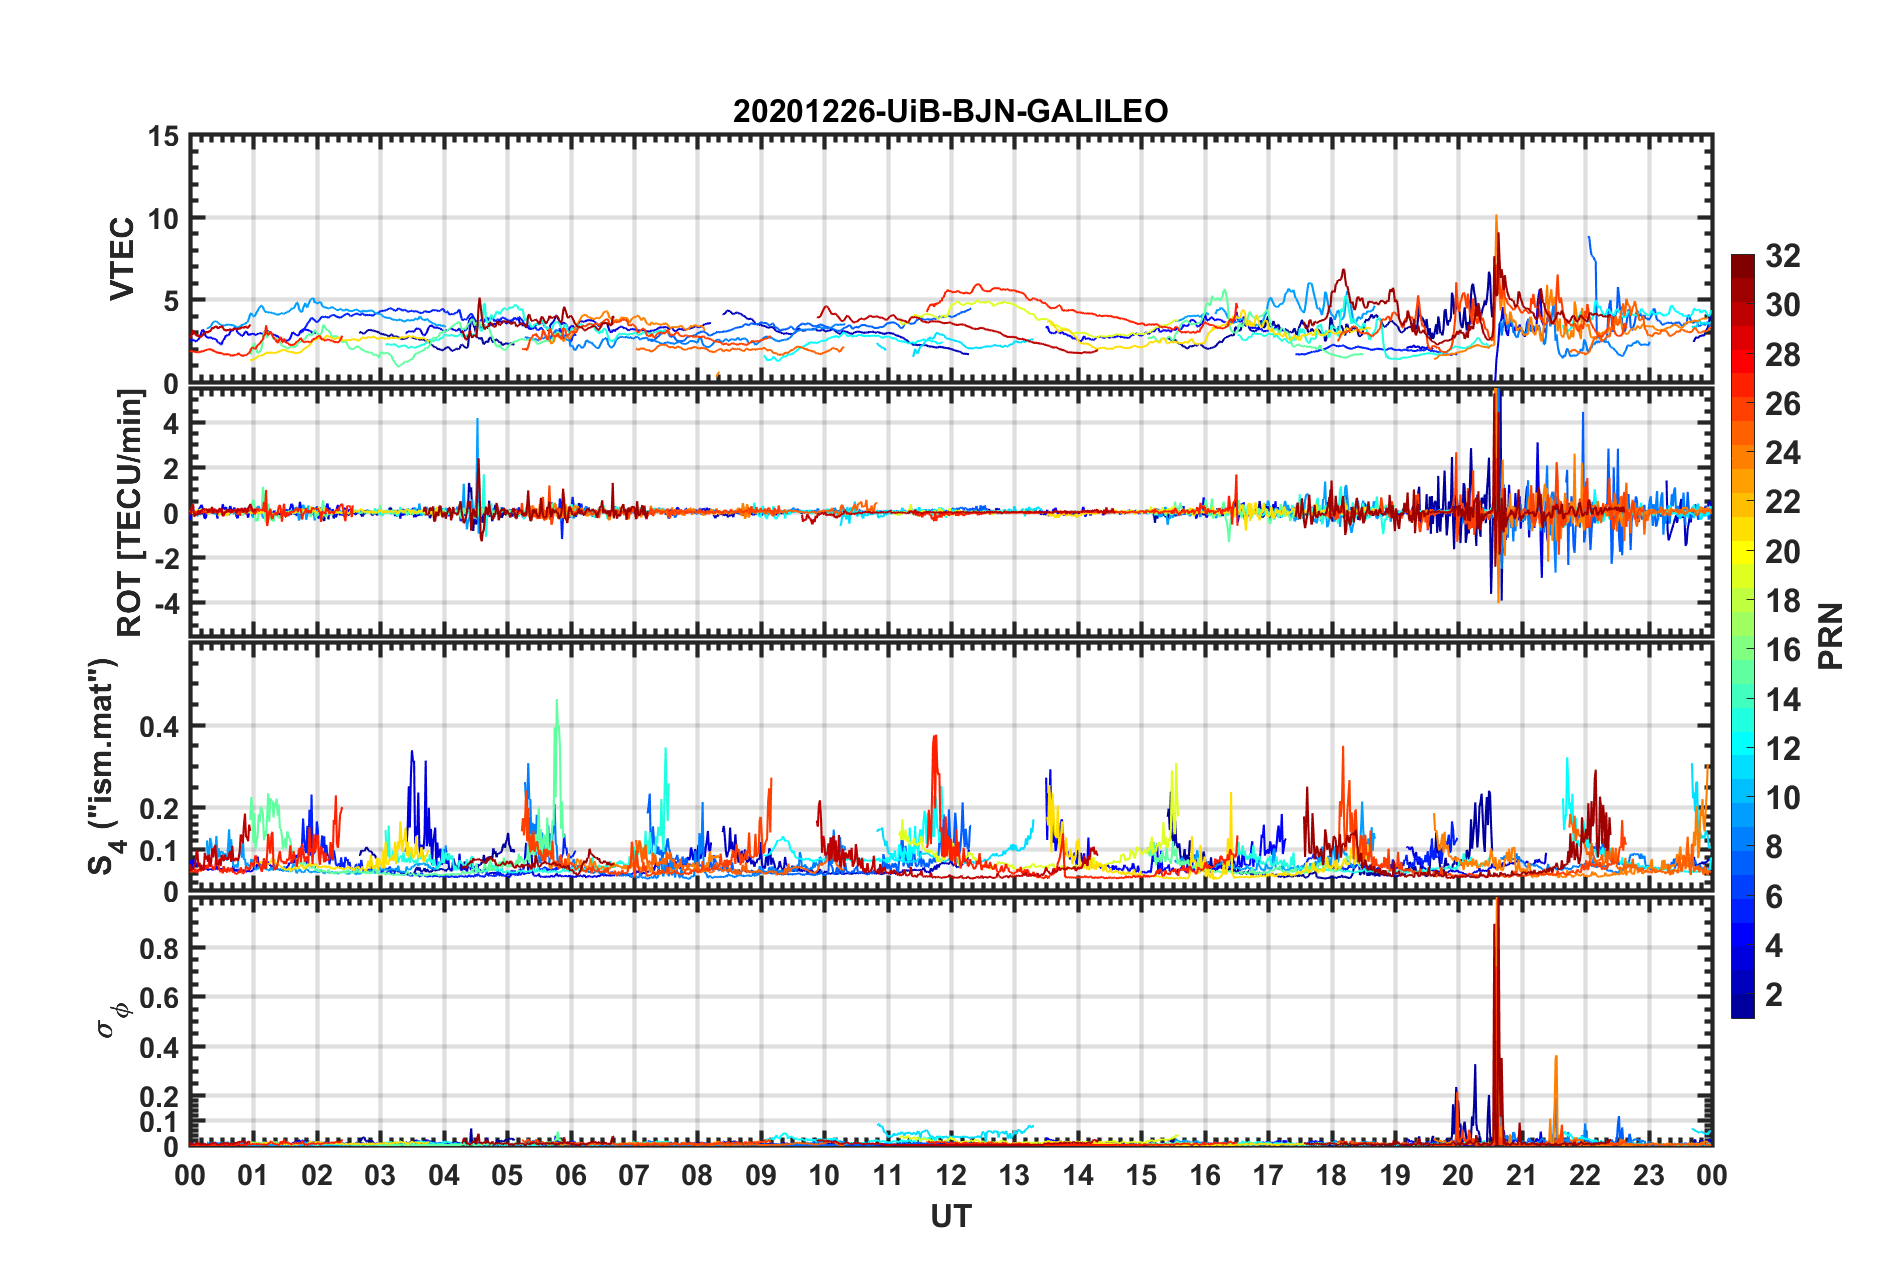Viewport: 1902px width, 1272px height.
Task: Click the ROT [TECU/min] y-axis label
Action: click(130, 513)
